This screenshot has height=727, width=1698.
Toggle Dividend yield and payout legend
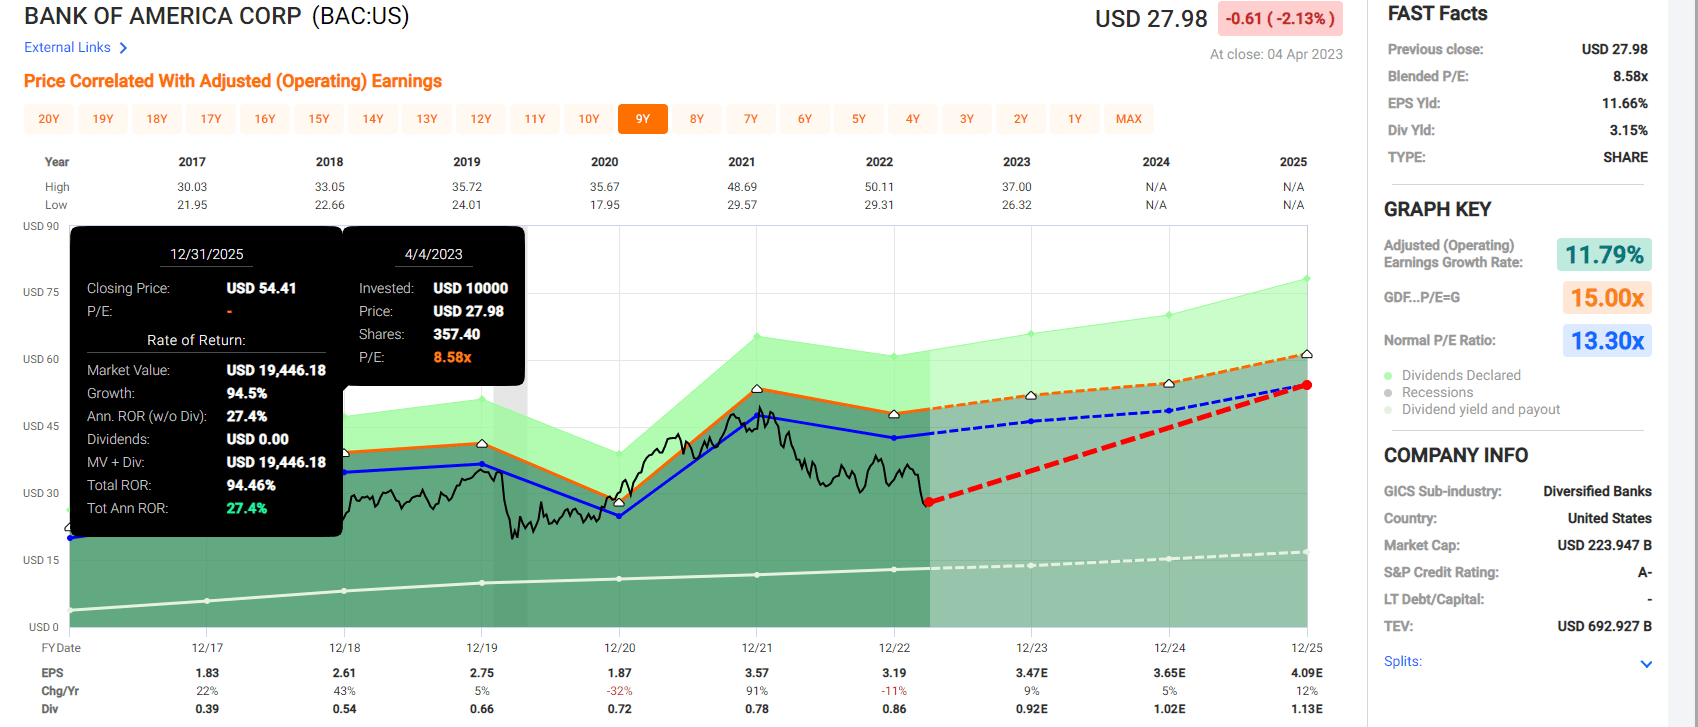click(1472, 409)
